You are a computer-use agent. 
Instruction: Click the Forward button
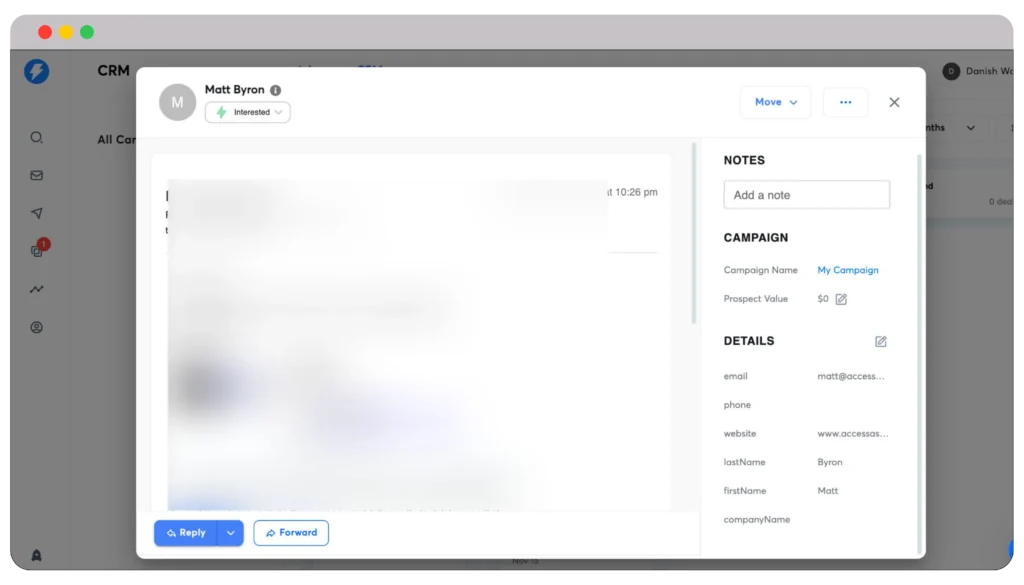(x=291, y=533)
